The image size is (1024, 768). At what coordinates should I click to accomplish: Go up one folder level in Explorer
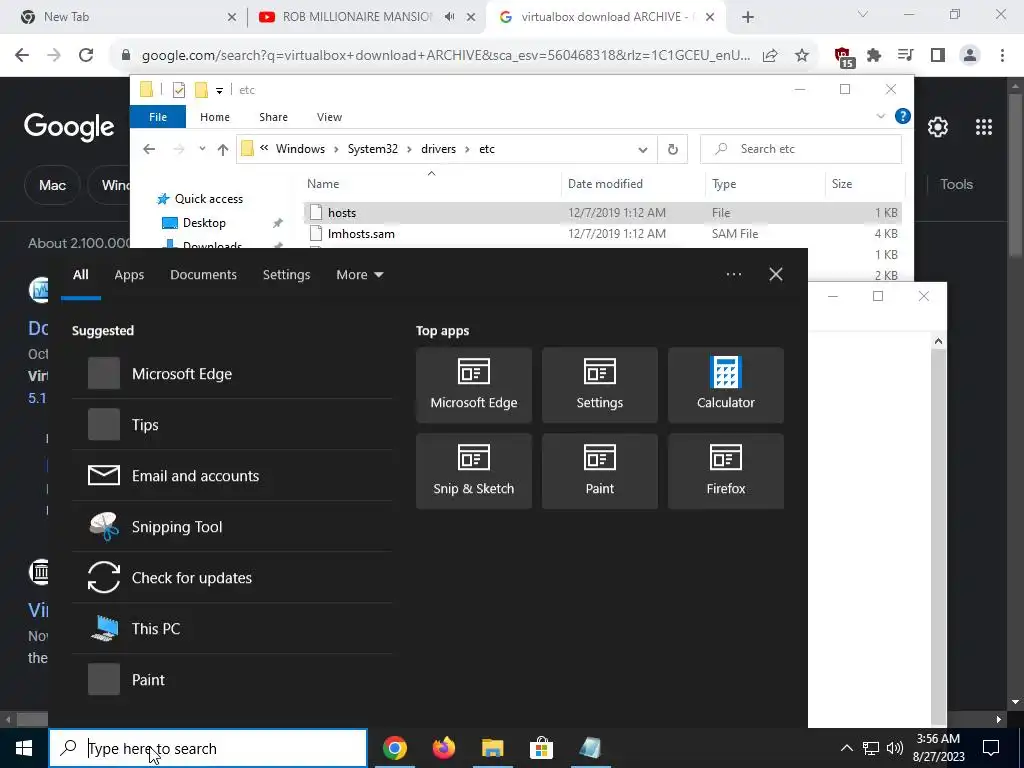coord(223,149)
